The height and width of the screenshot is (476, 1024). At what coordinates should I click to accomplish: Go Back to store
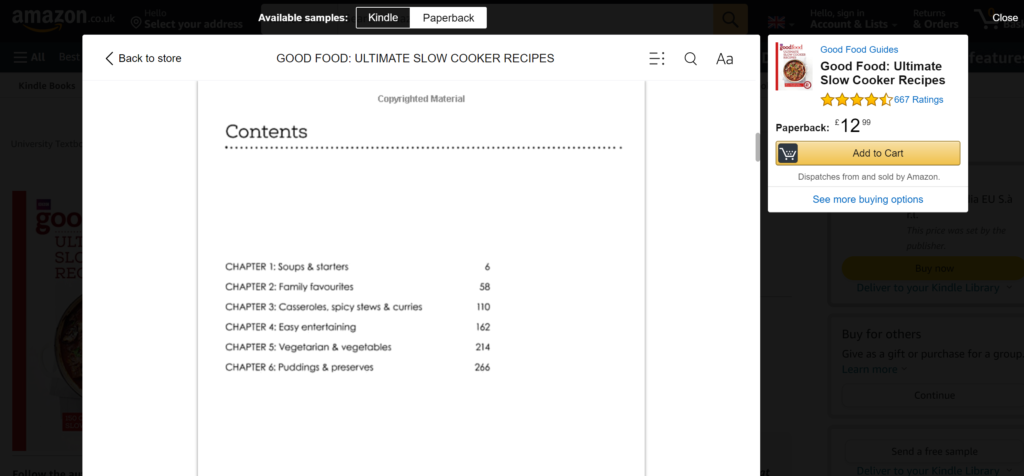[143, 58]
